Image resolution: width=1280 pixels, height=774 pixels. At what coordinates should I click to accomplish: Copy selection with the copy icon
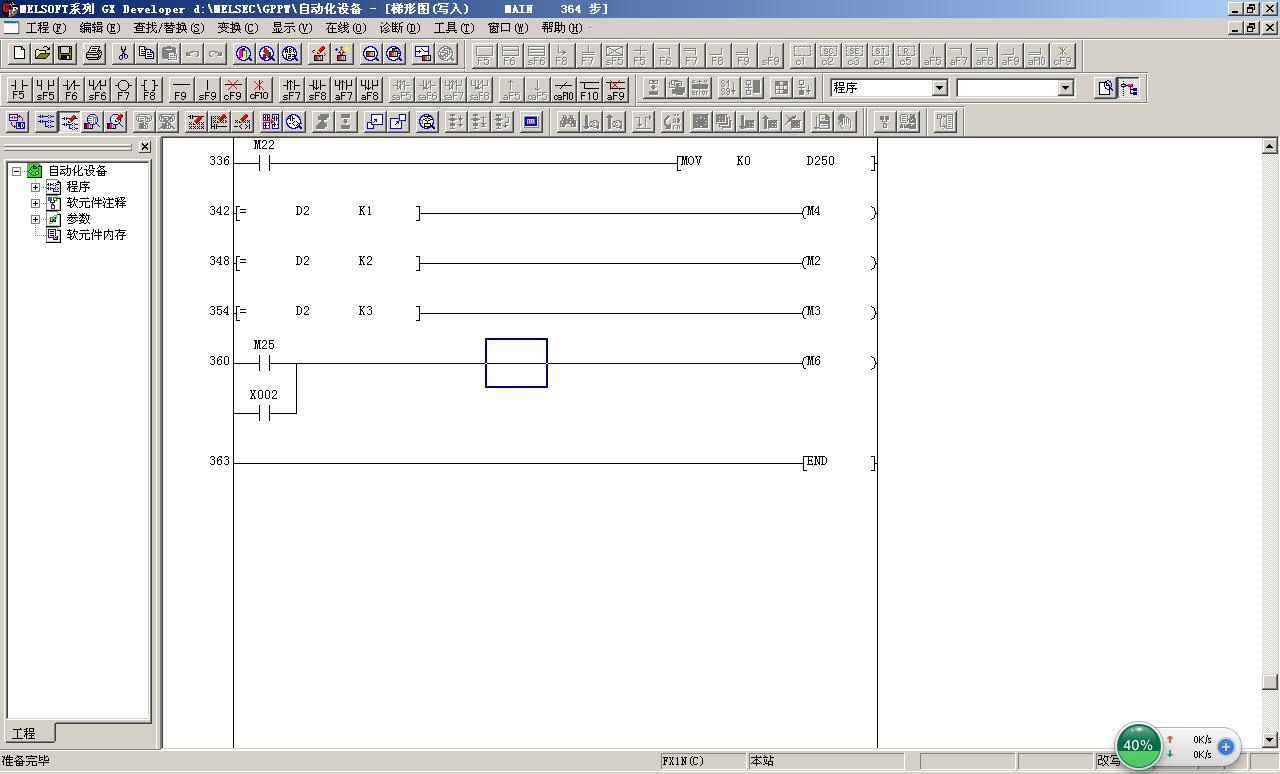(x=146, y=54)
